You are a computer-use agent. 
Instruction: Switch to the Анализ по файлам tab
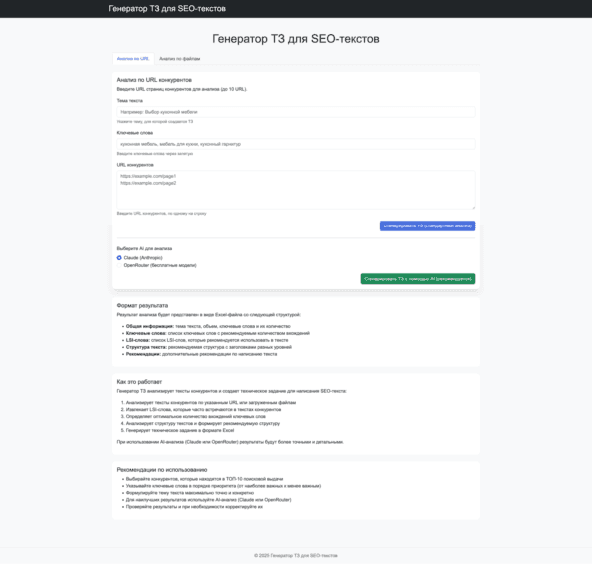pyautogui.click(x=180, y=59)
